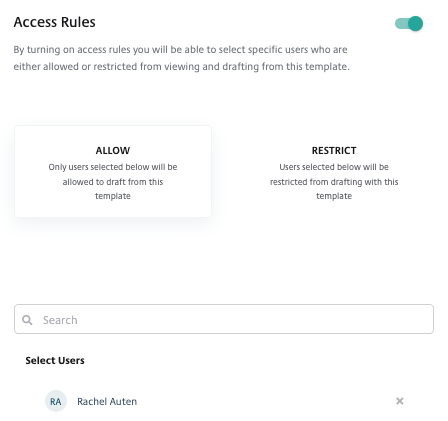Choose the RESTRICT access rule option
Viewport: 448px width, 421px height.
click(334, 171)
